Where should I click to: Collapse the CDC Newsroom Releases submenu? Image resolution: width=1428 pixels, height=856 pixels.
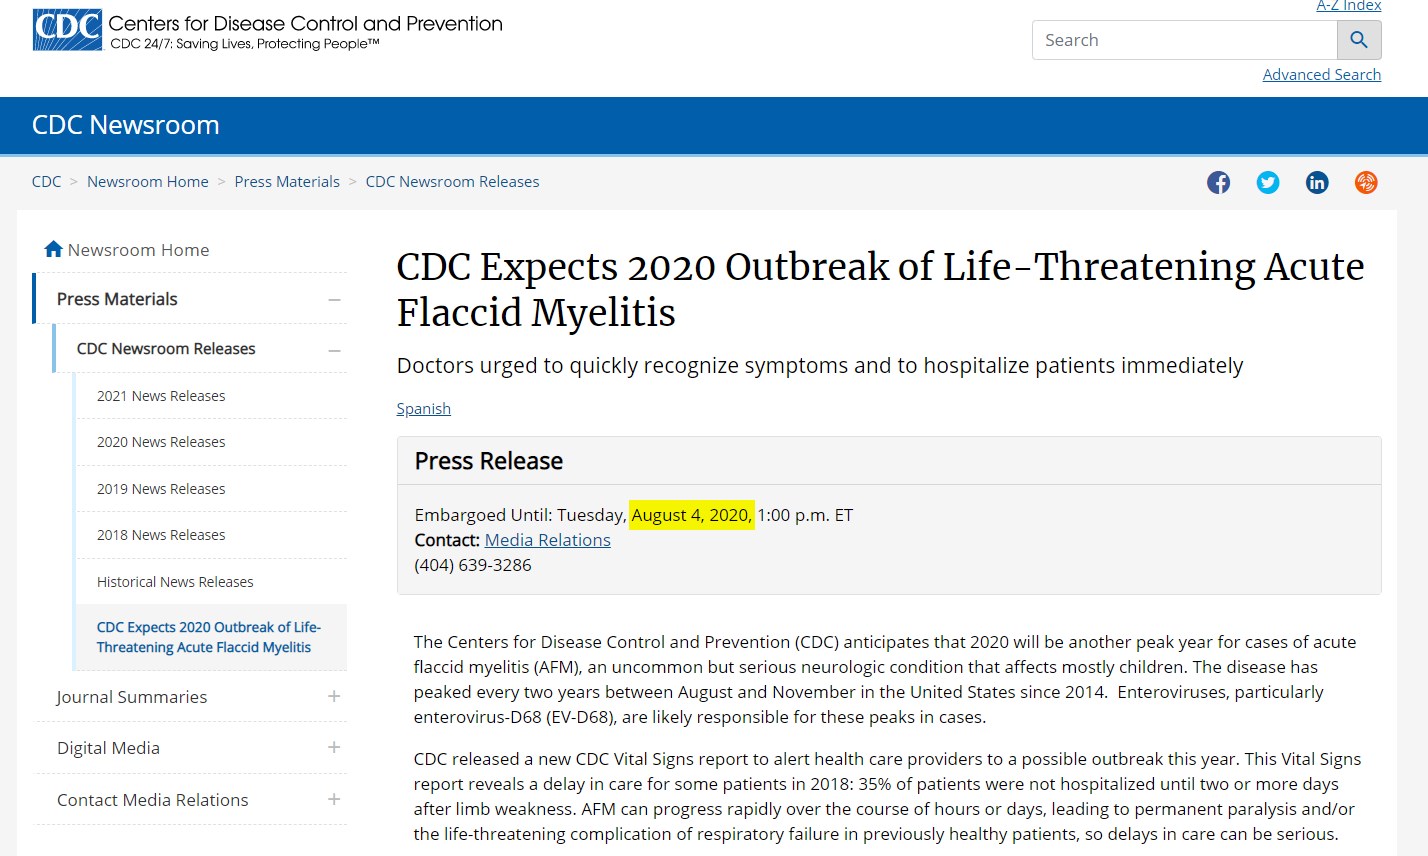coord(334,349)
